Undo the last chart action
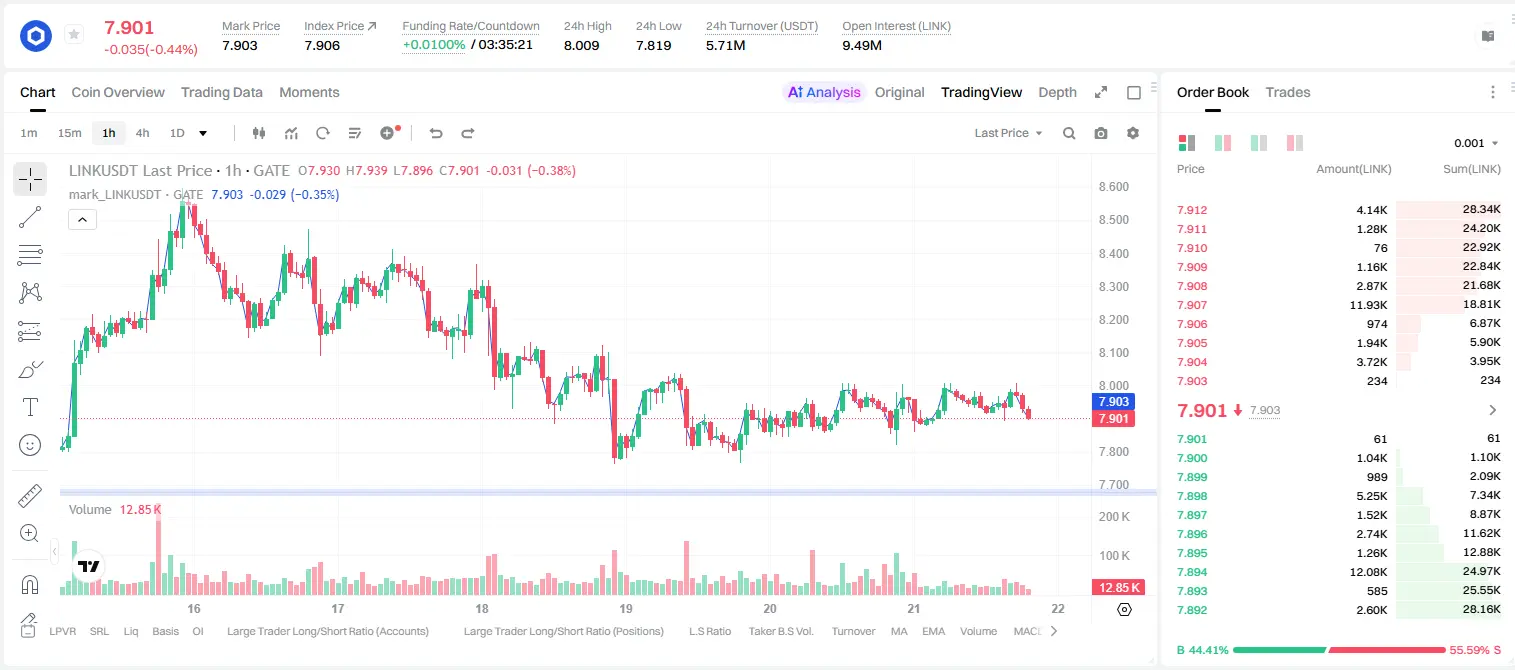 [436, 133]
